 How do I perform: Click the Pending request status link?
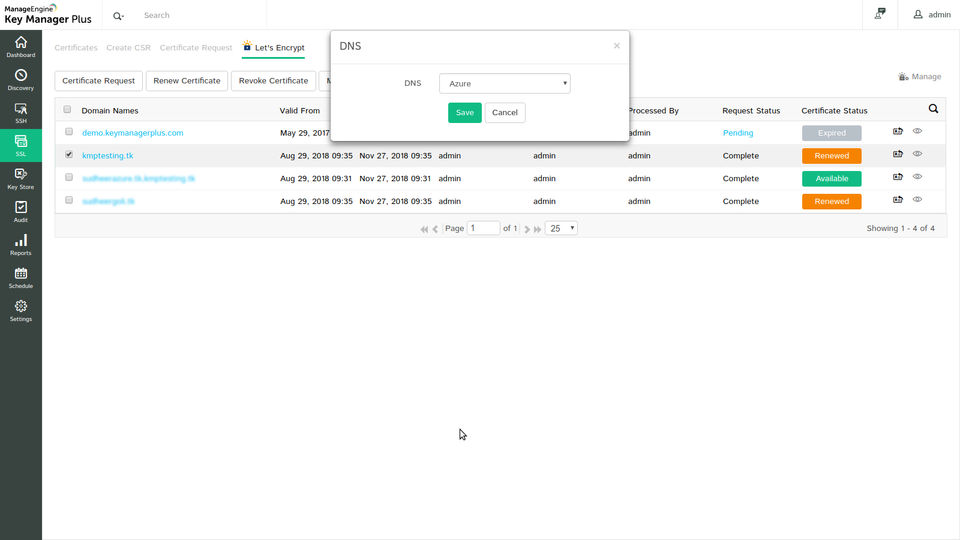click(x=738, y=133)
